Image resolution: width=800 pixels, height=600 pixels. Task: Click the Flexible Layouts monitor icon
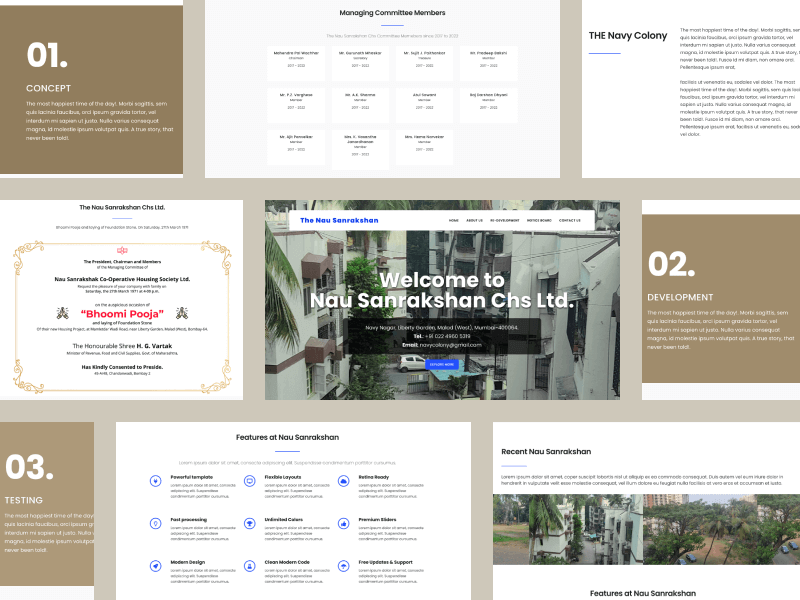click(x=250, y=480)
